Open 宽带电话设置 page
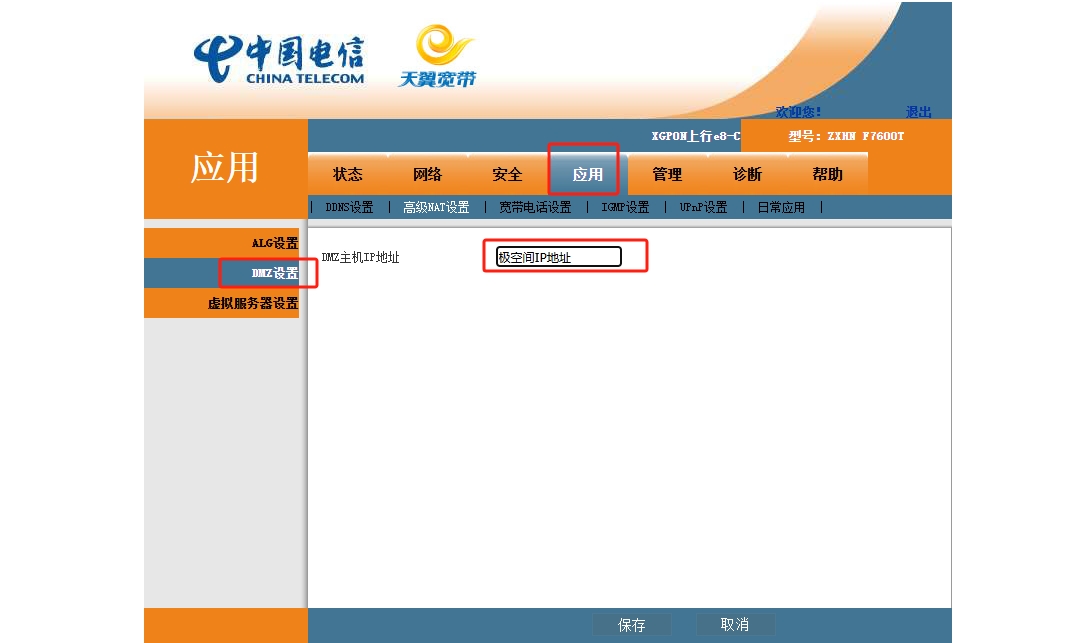 [535, 208]
